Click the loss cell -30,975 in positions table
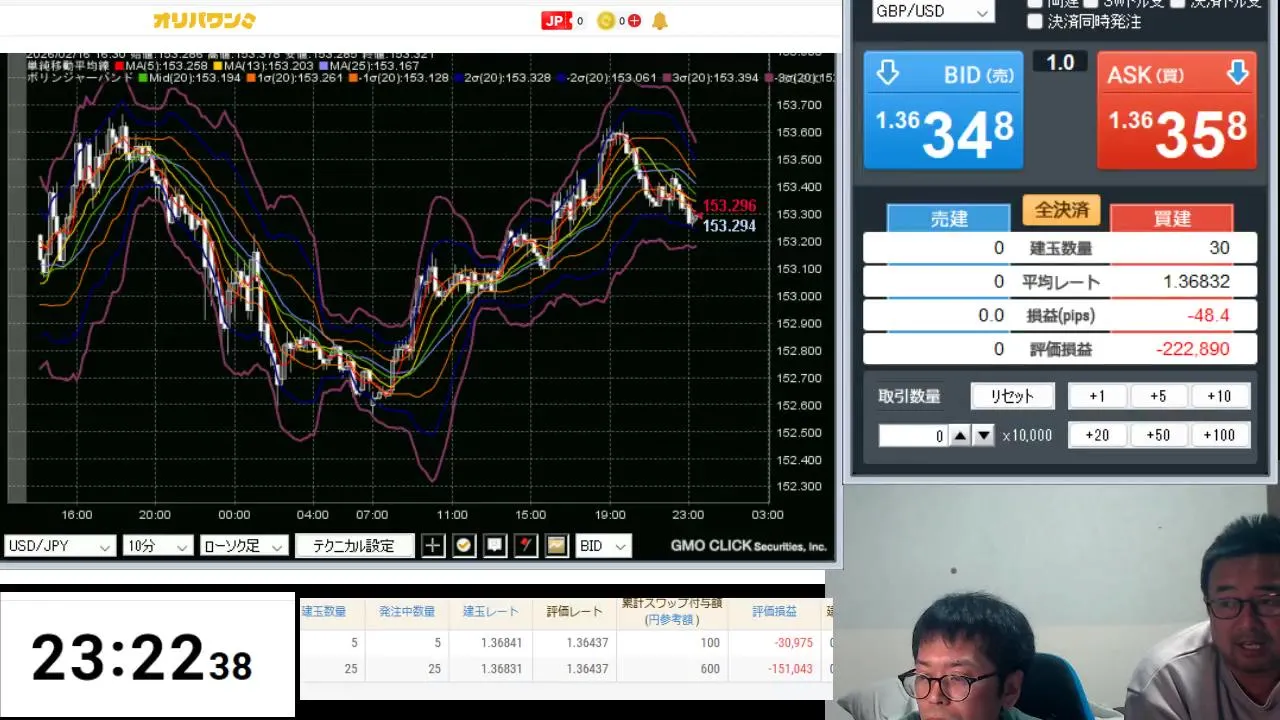Image resolution: width=1280 pixels, height=720 pixels. [x=793, y=643]
